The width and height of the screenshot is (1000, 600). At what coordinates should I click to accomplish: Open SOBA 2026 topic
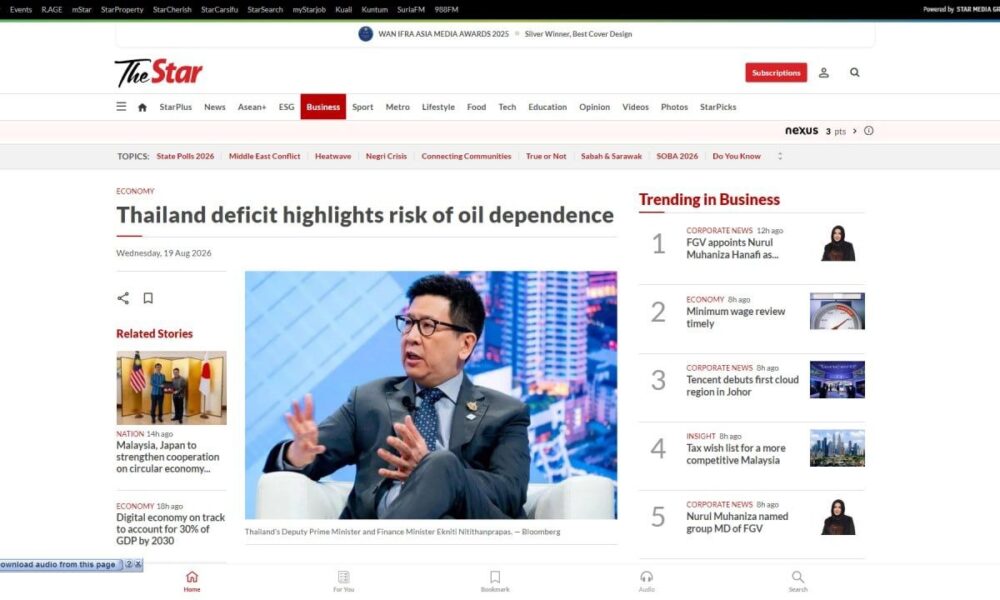[677, 156]
